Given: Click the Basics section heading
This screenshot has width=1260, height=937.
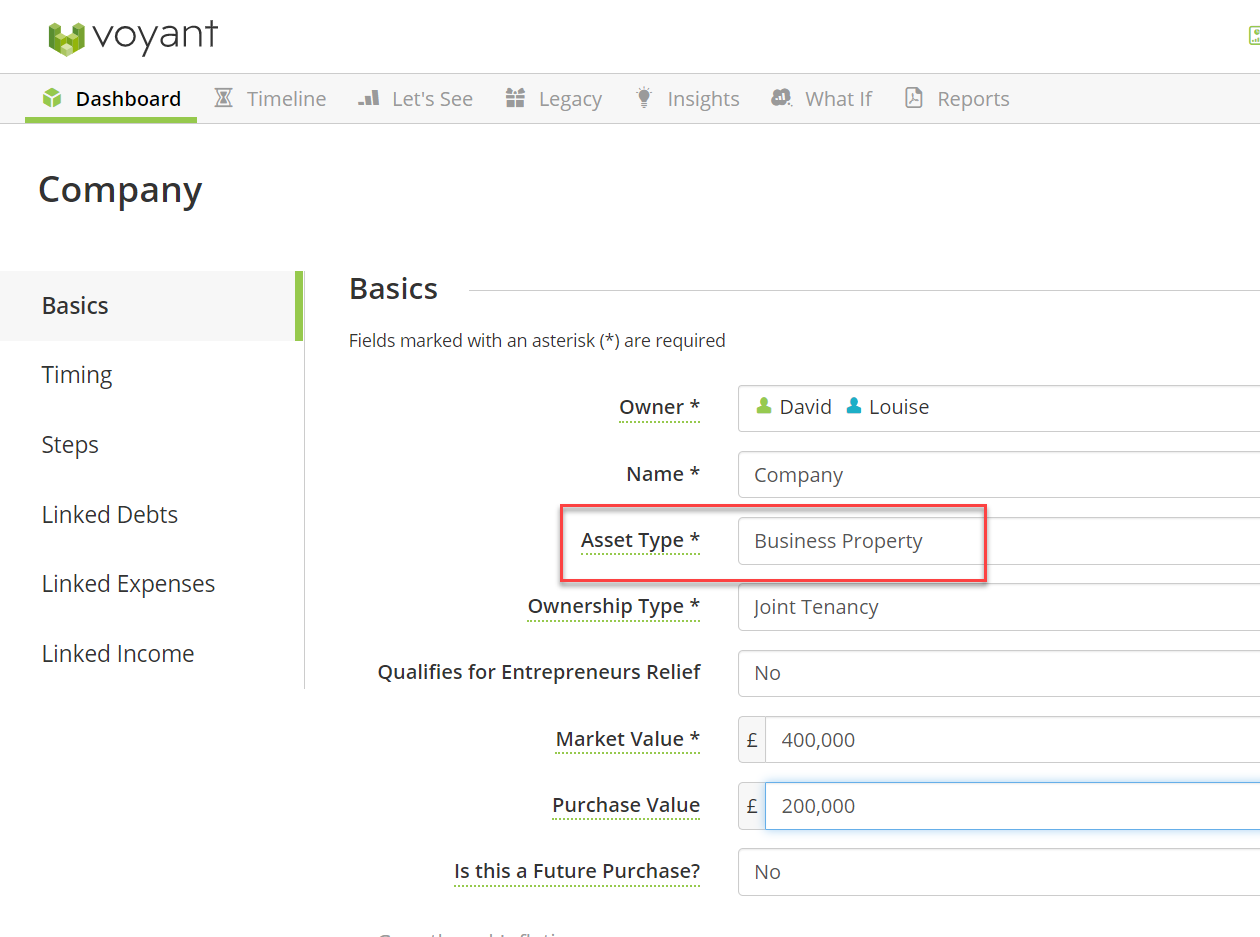Looking at the screenshot, I should click(x=393, y=289).
